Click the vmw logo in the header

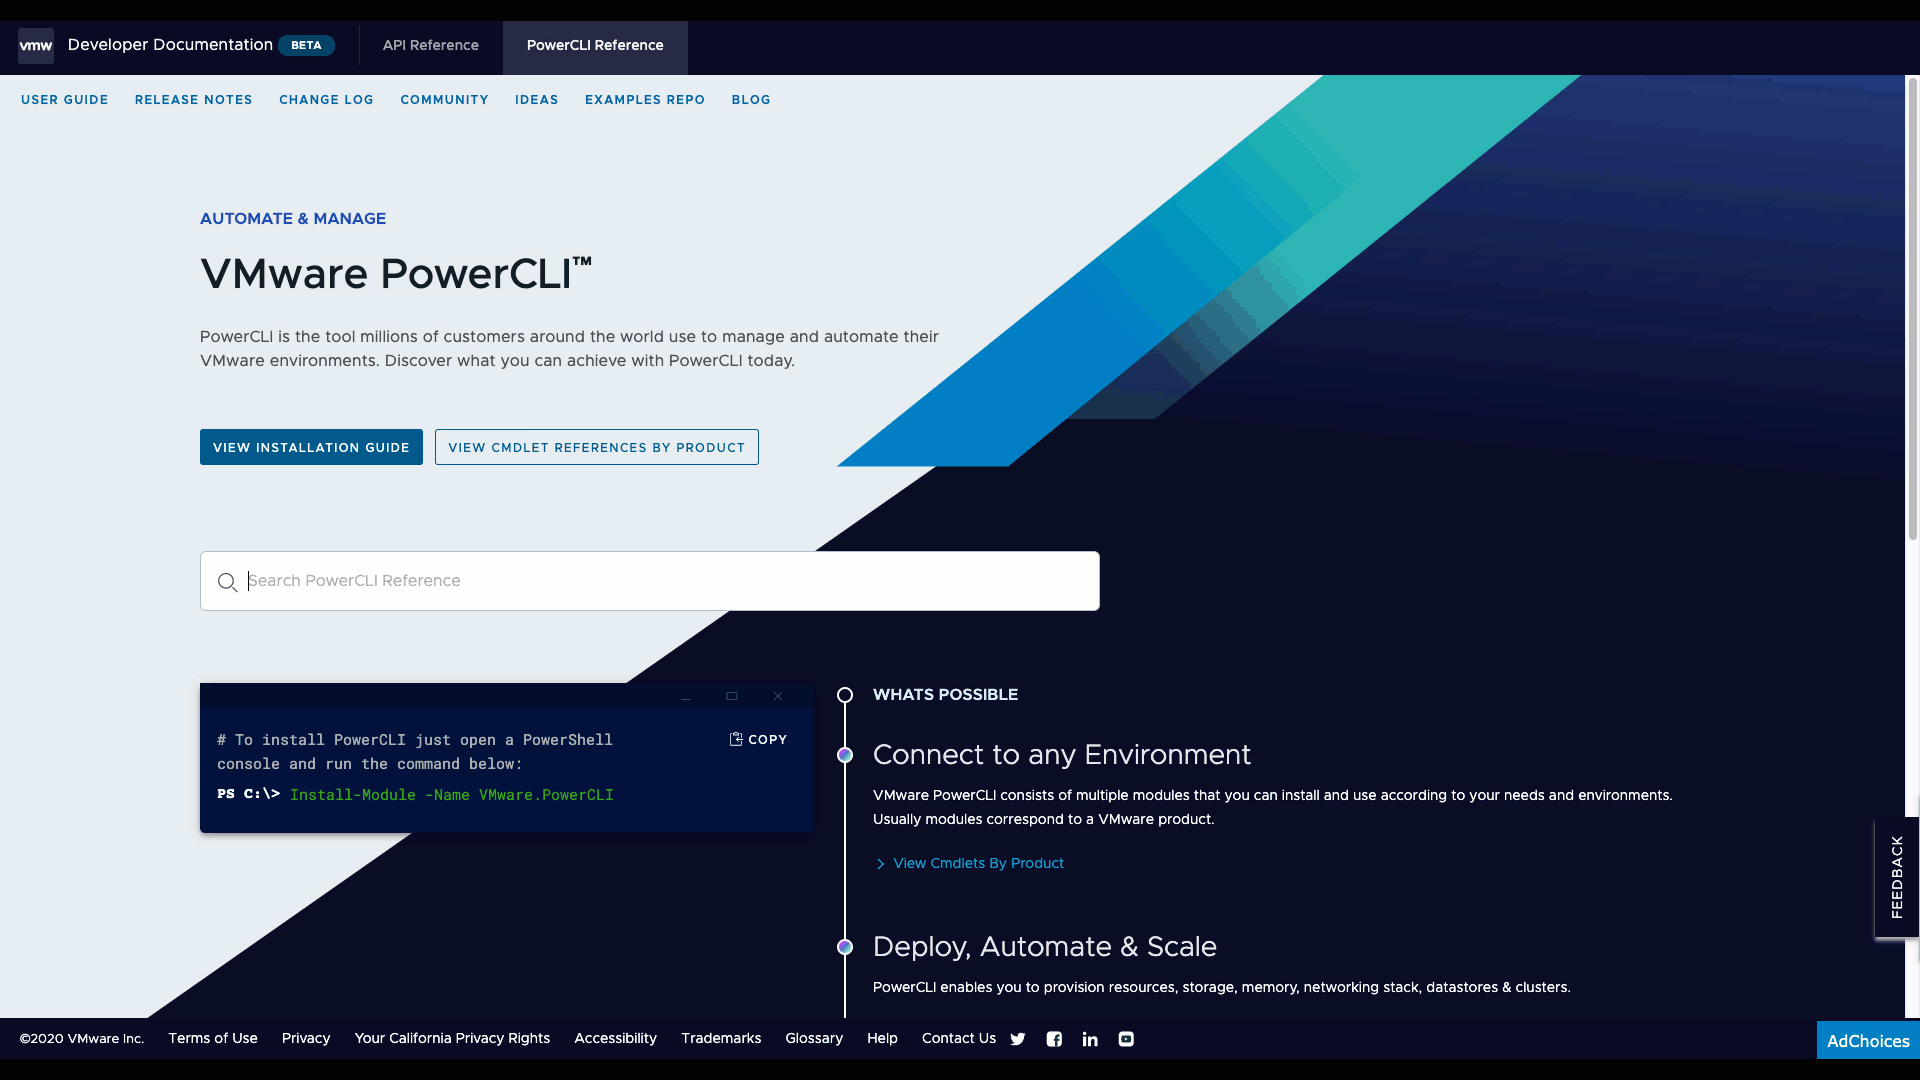tap(36, 45)
